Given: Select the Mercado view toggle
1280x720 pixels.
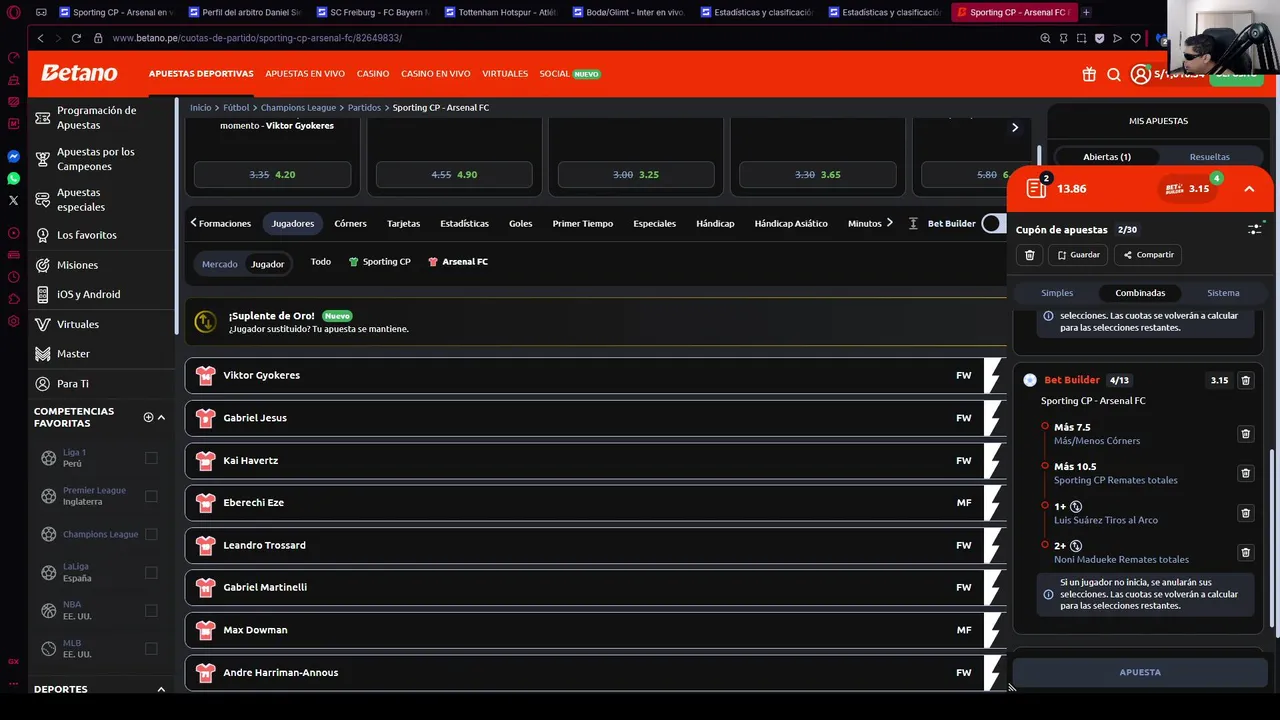Looking at the screenshot, I should coord(220,264).
